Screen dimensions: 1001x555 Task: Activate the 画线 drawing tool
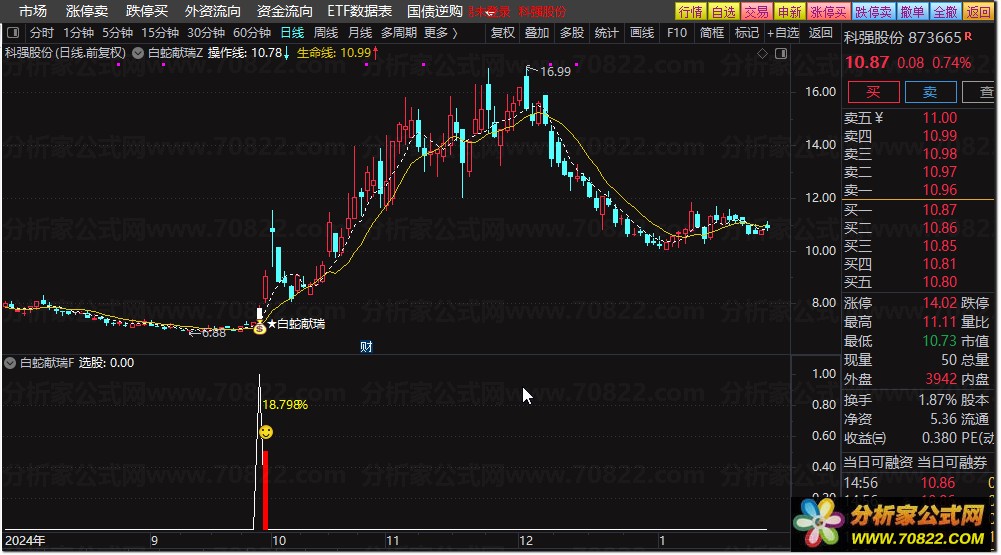[642, 33]
